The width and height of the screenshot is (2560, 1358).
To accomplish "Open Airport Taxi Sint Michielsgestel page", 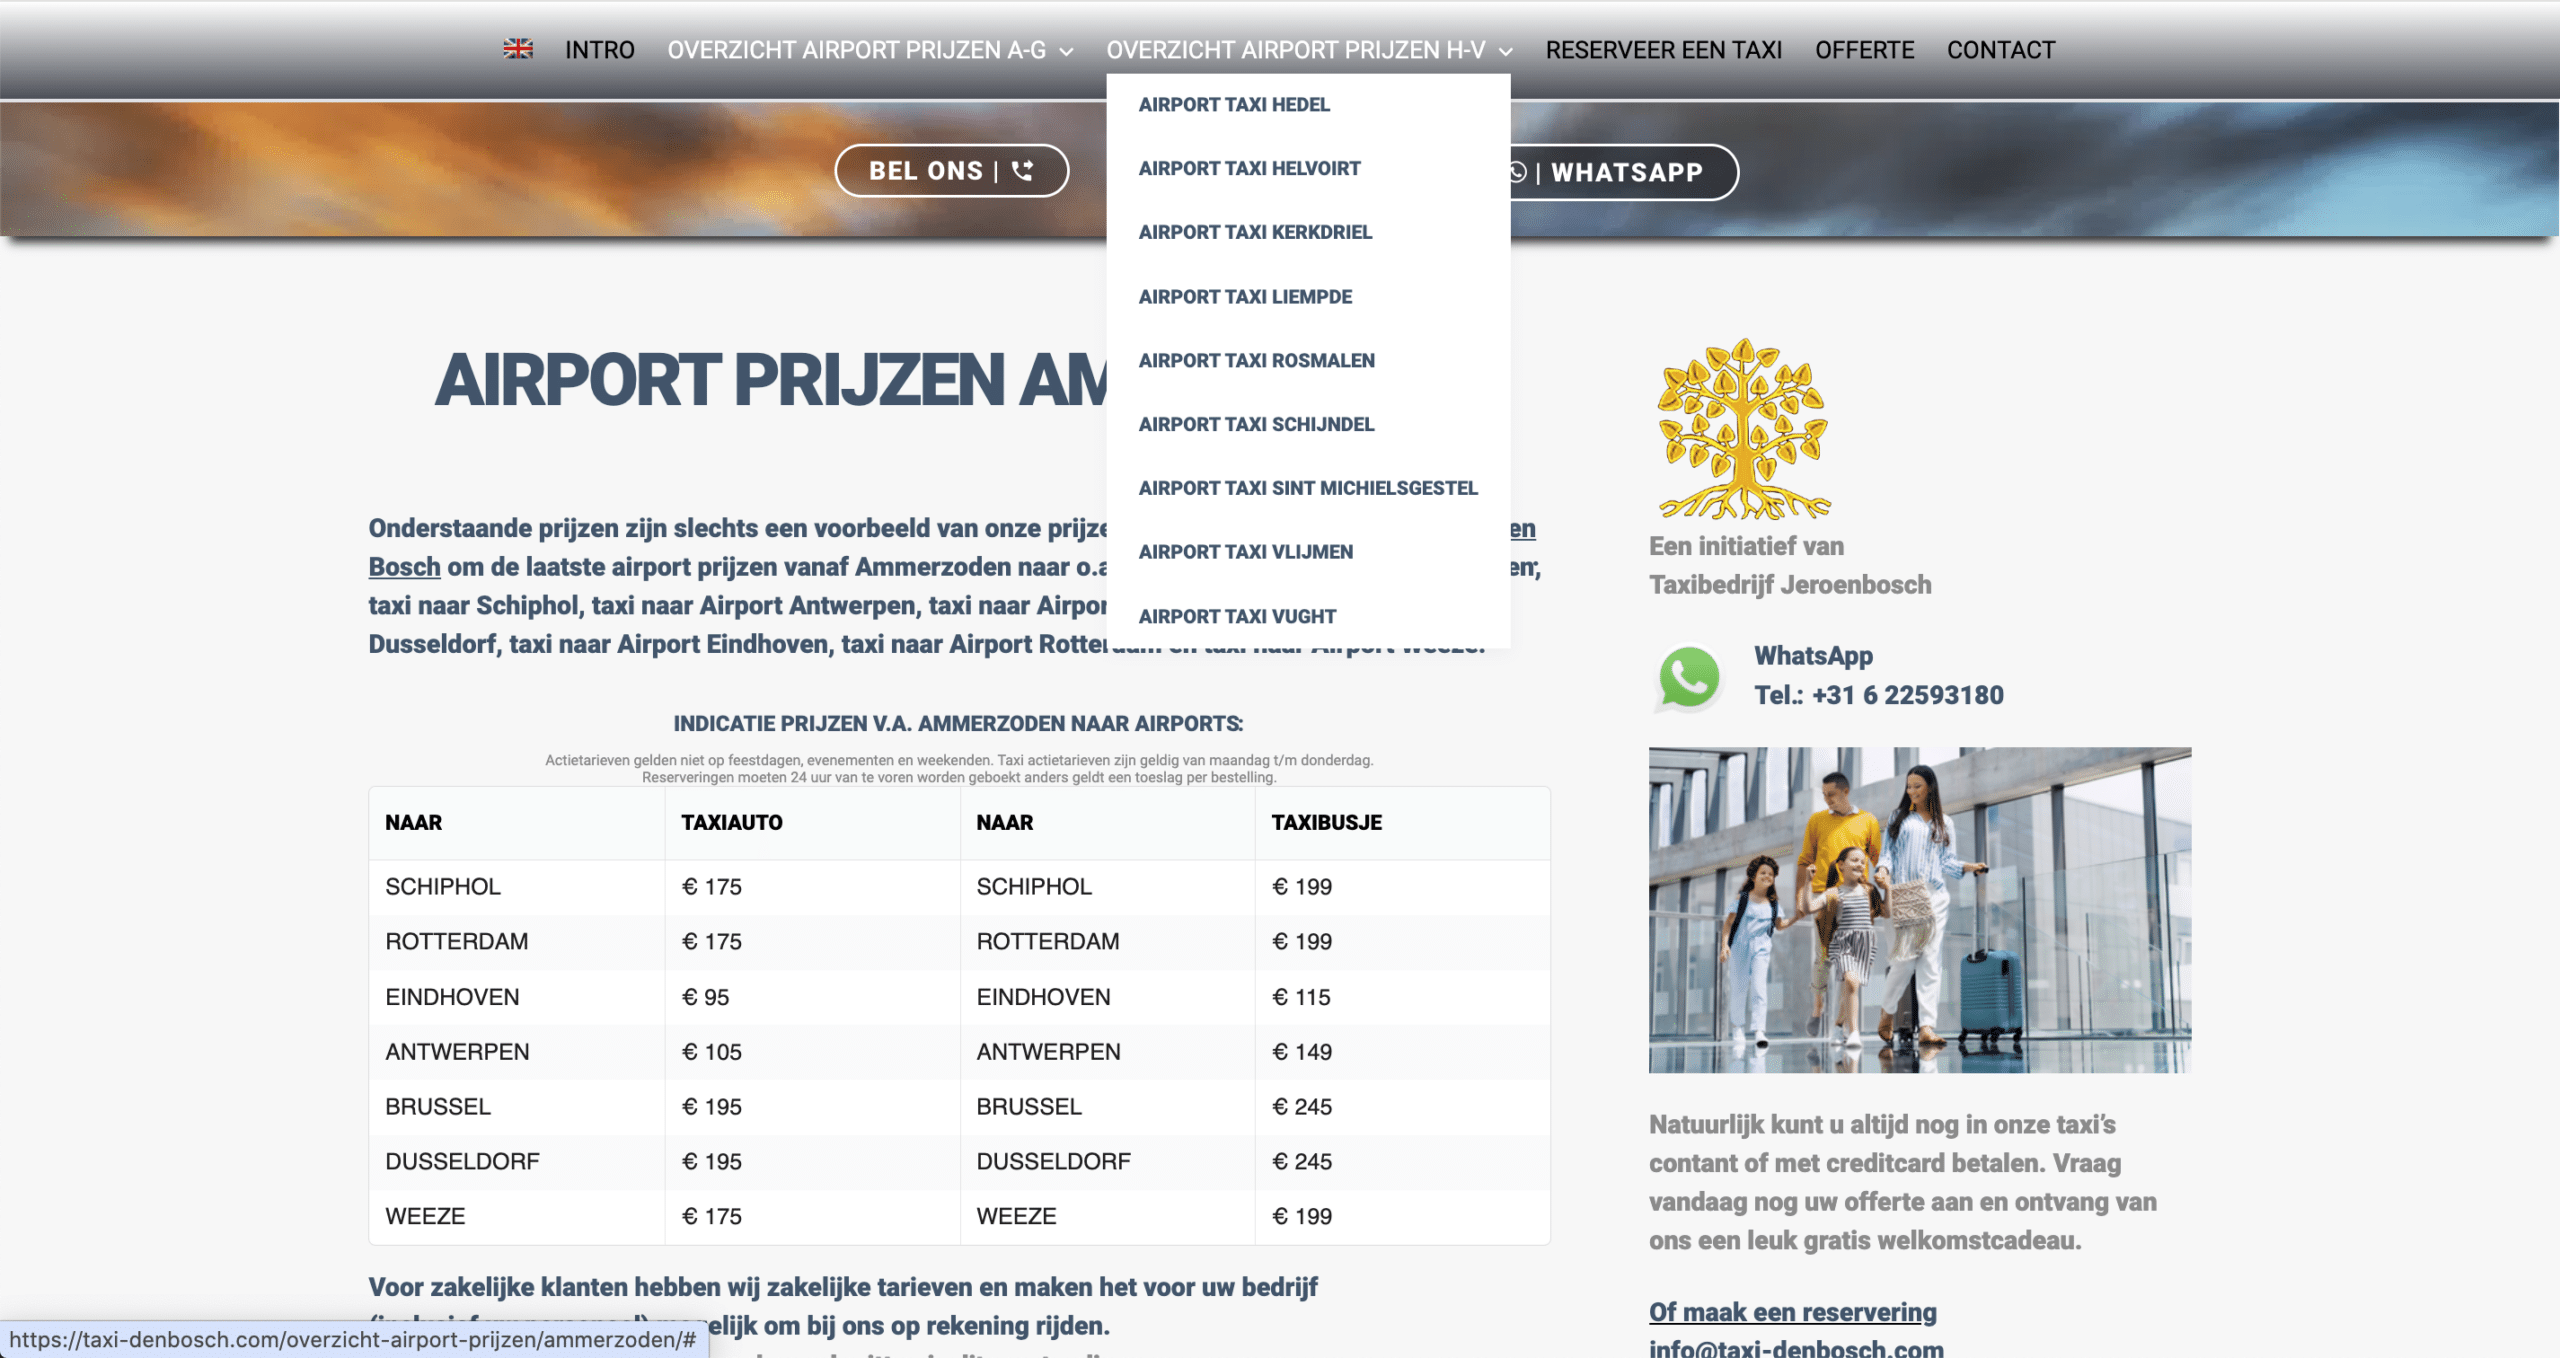I will pyautogui.click(x=1308, y=488).
